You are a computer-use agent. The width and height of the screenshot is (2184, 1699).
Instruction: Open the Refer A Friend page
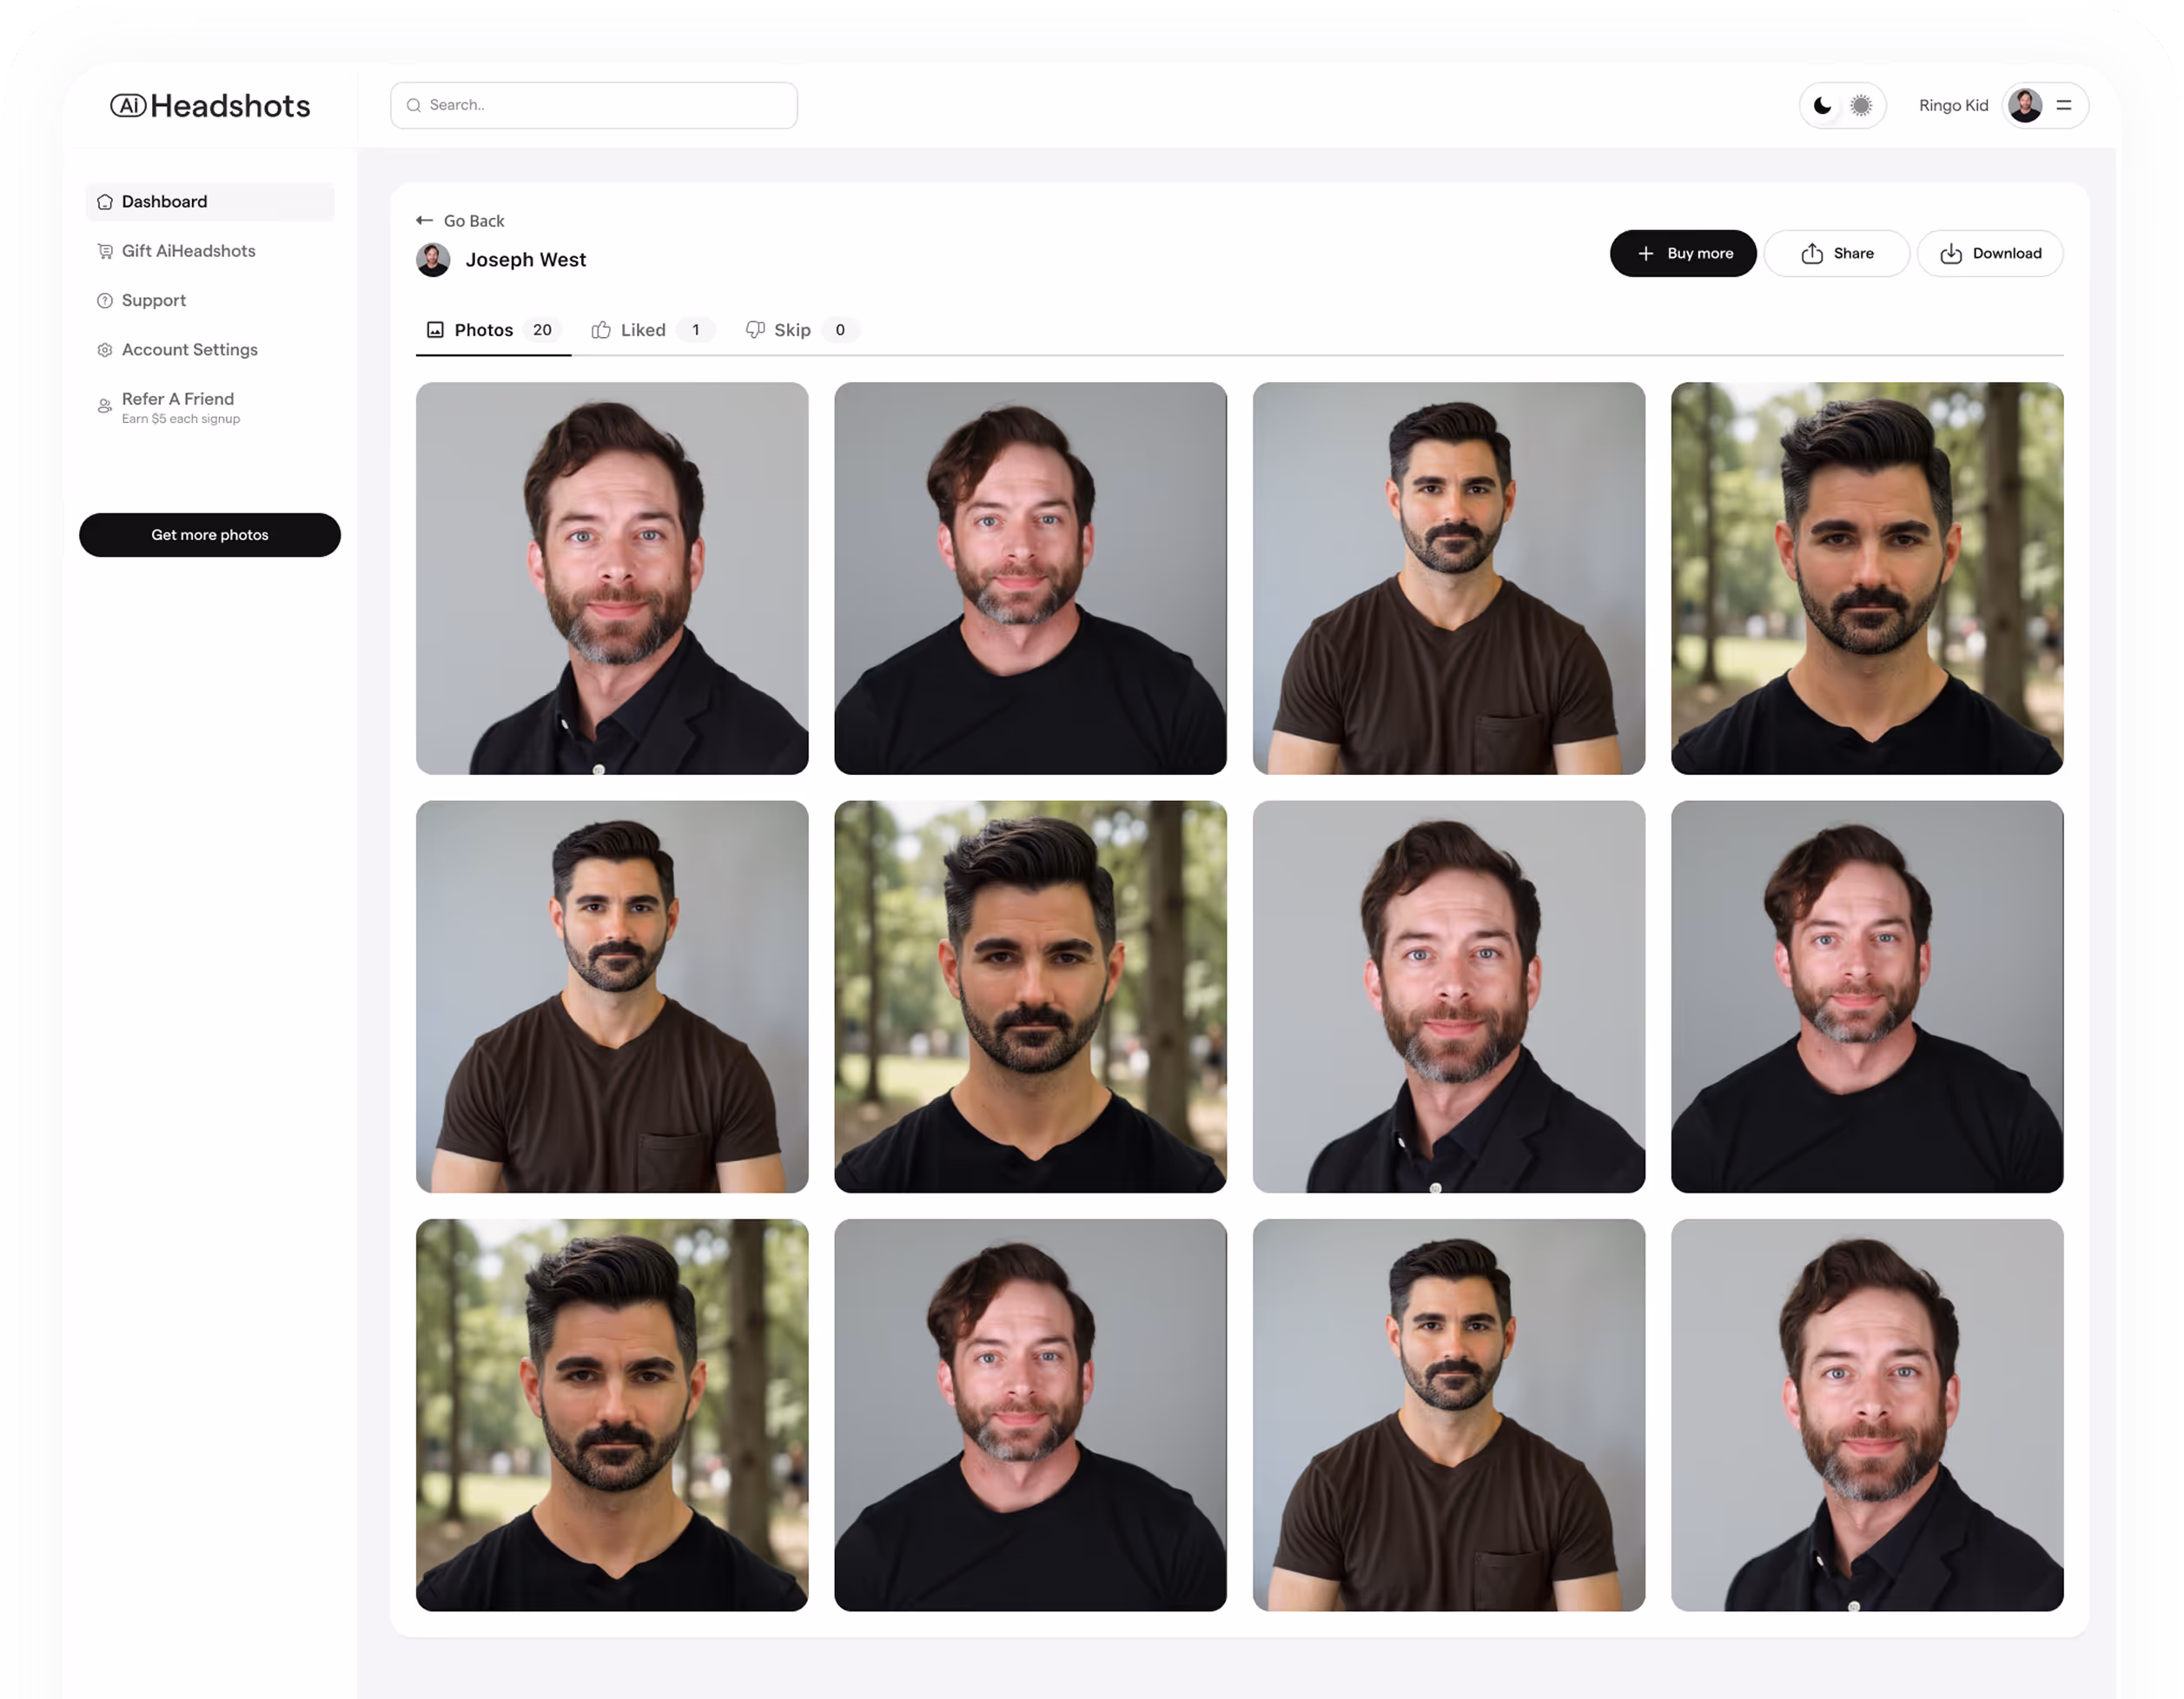click(x=178, y=400)
